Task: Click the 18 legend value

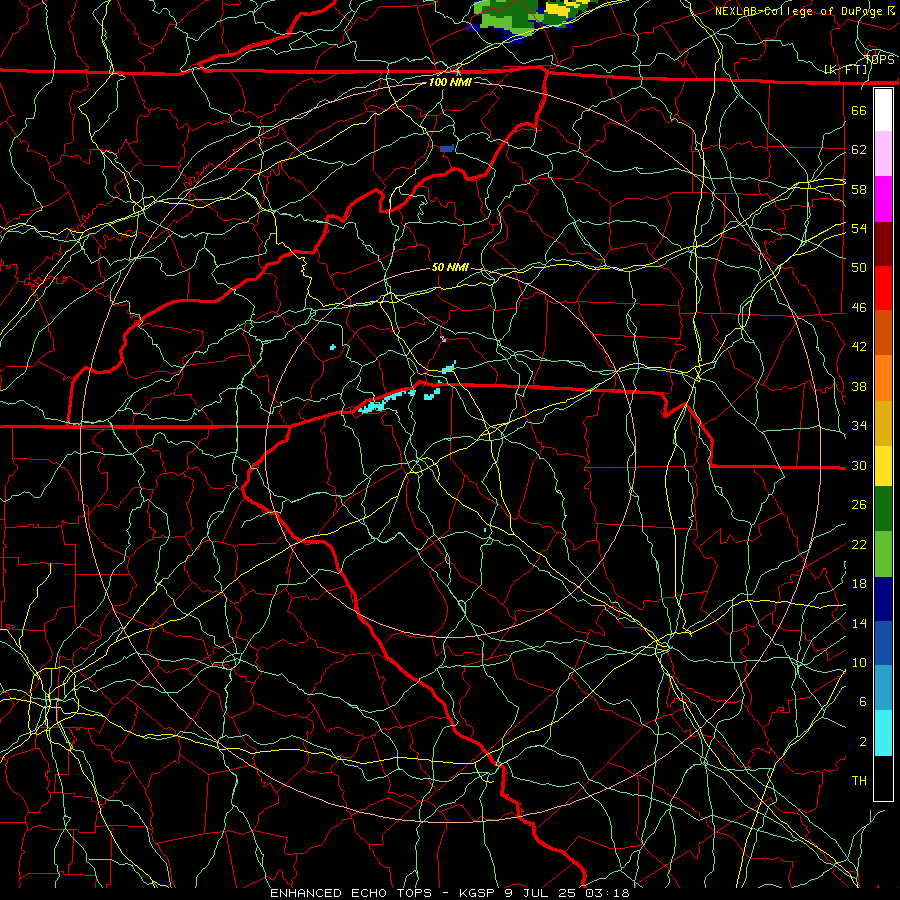Action: coord(859,584)
